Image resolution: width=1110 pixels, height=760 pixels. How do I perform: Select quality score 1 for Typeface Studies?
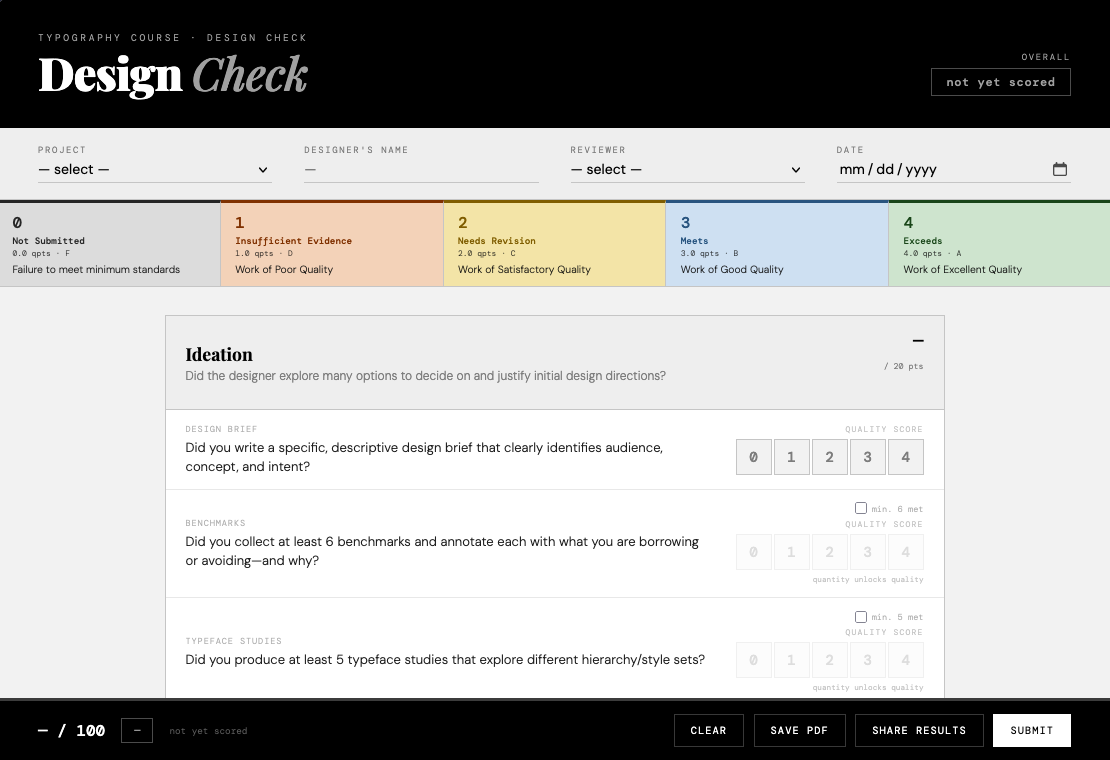(791, 660)
